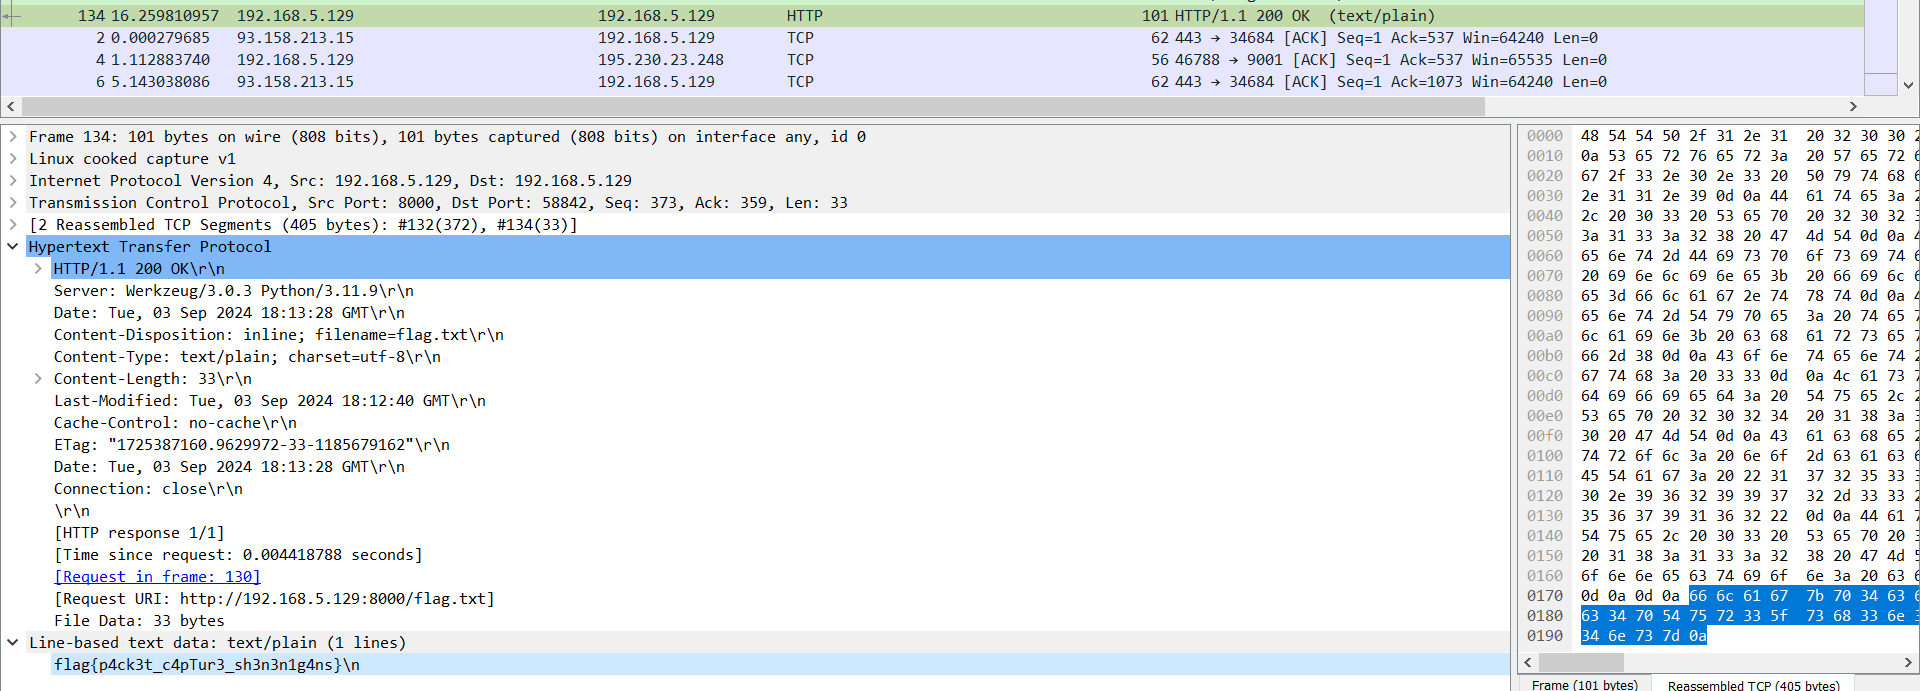Image resolution: width=1920 pixels, height=691 pixels.
Task: Select packet 4 to 195.230.23.248
Action: pos(930,60)
